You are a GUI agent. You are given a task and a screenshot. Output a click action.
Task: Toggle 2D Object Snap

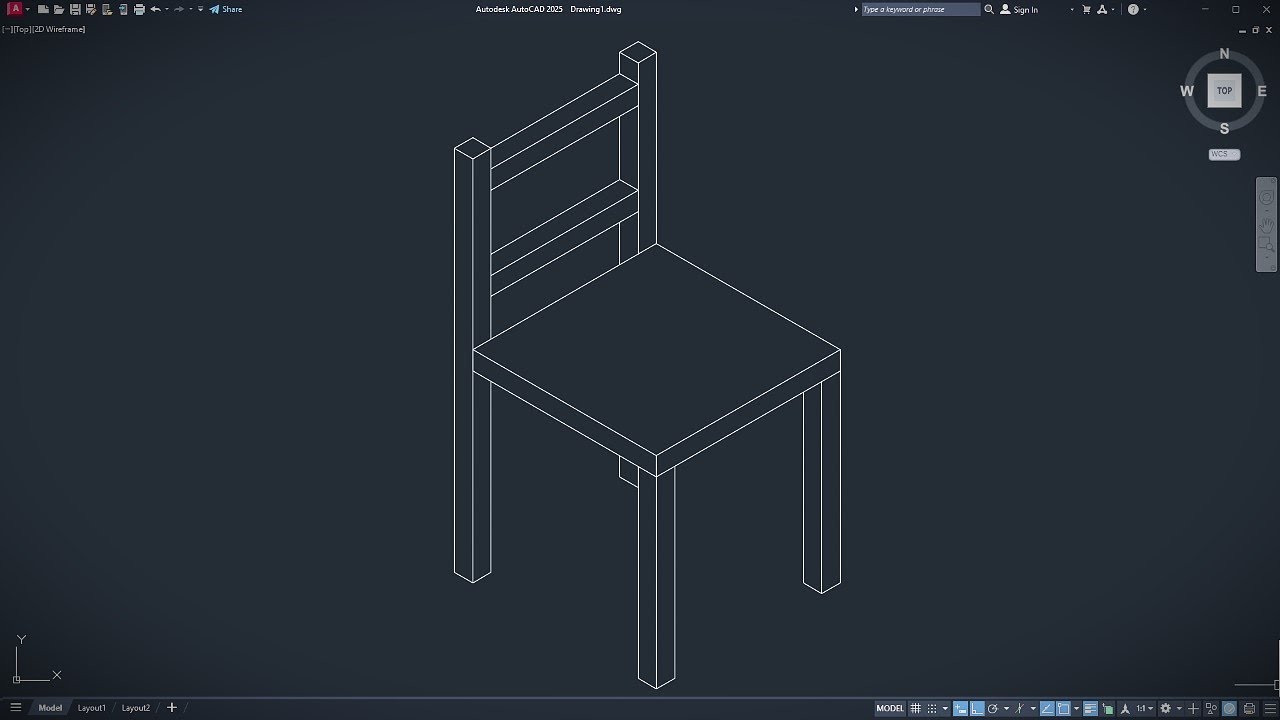click(1063, 708)
